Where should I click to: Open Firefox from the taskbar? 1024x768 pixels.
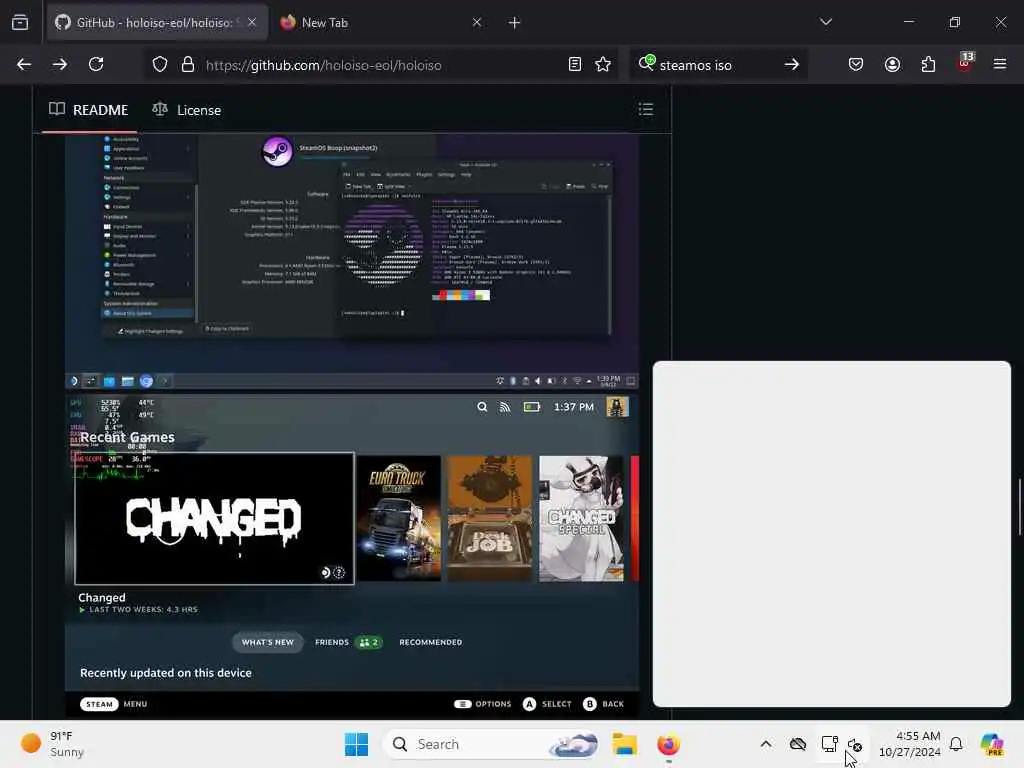668,744
